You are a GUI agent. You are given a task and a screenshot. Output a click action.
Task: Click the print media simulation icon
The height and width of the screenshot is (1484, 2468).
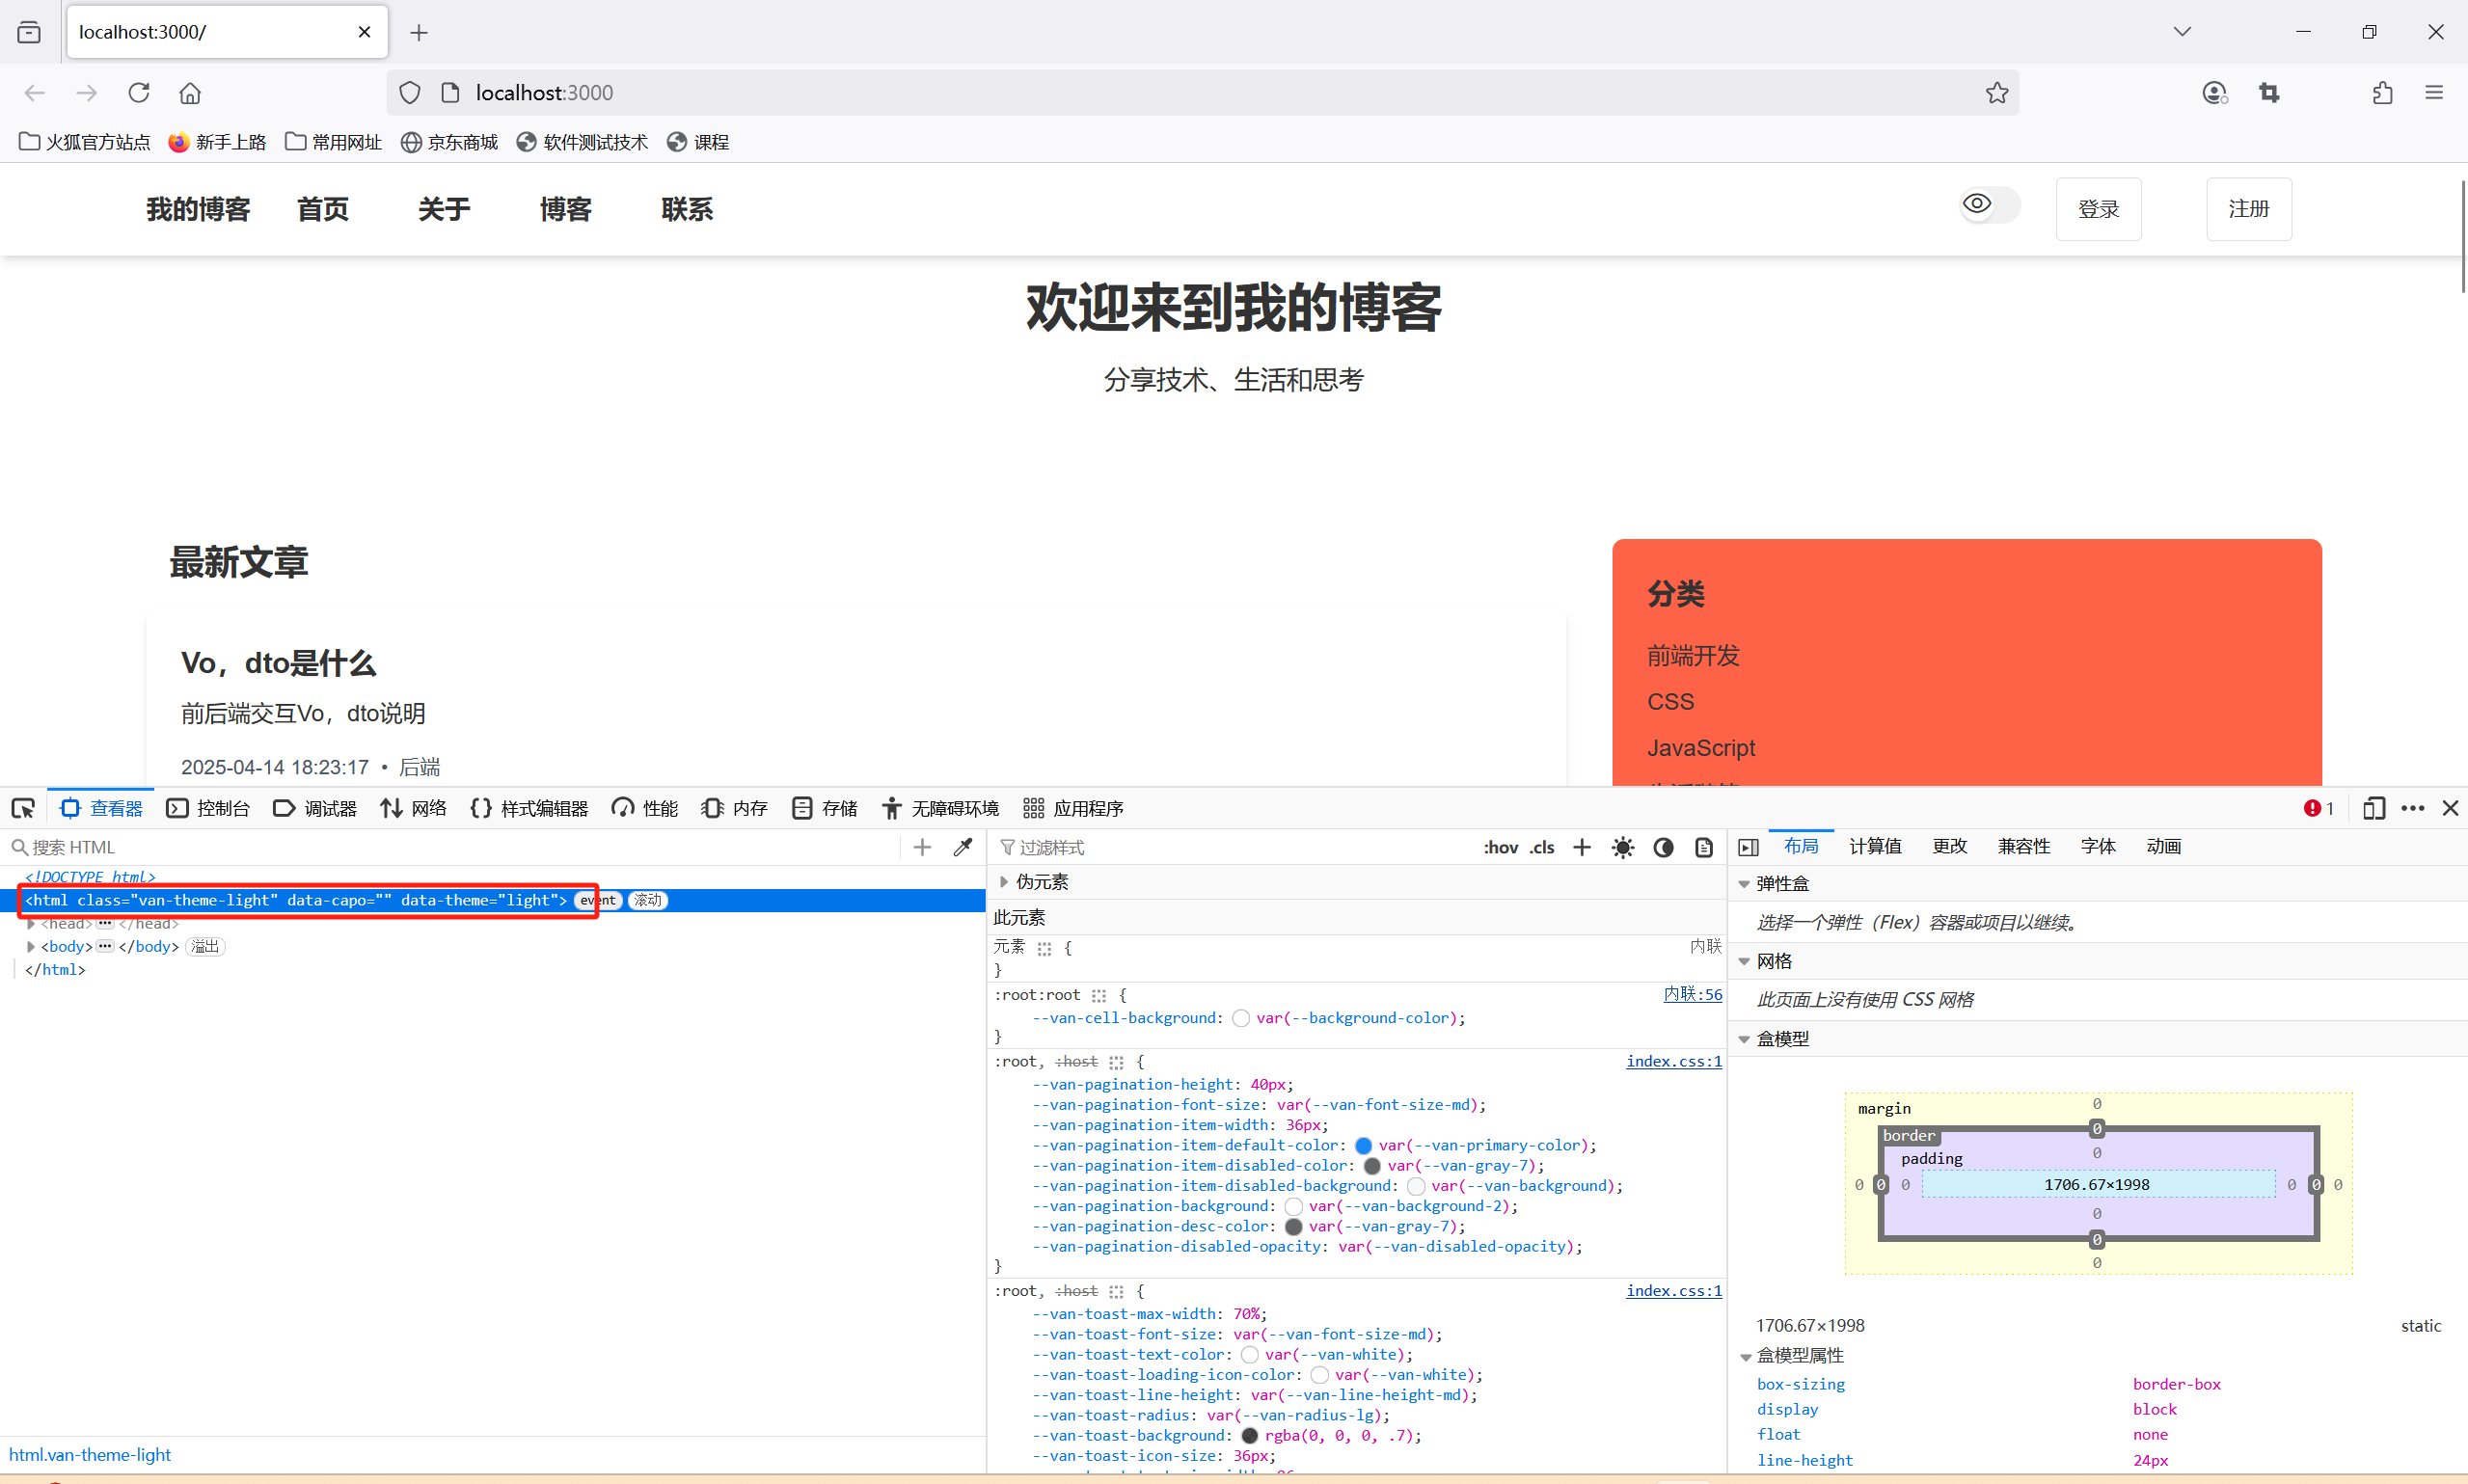pos(1704,847)
